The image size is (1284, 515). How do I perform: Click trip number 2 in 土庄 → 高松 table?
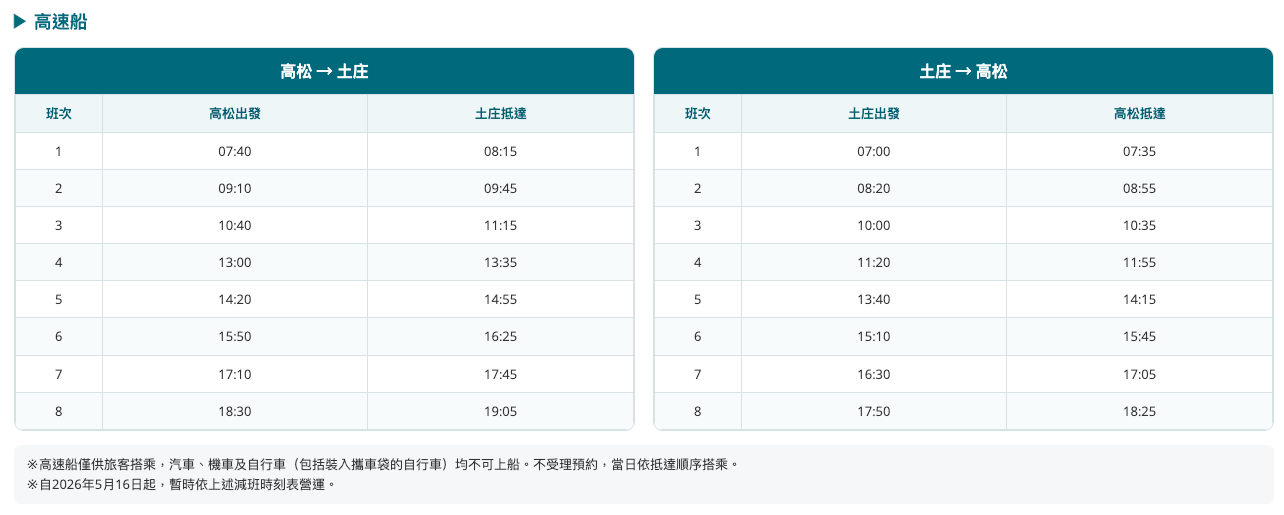click(x=698, y=188)
